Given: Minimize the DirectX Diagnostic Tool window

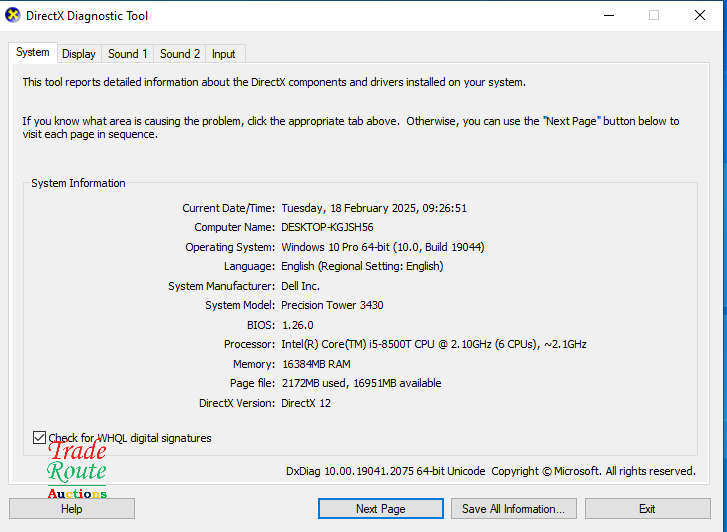Looking at the screenshot, I should [x=609, y=15].
